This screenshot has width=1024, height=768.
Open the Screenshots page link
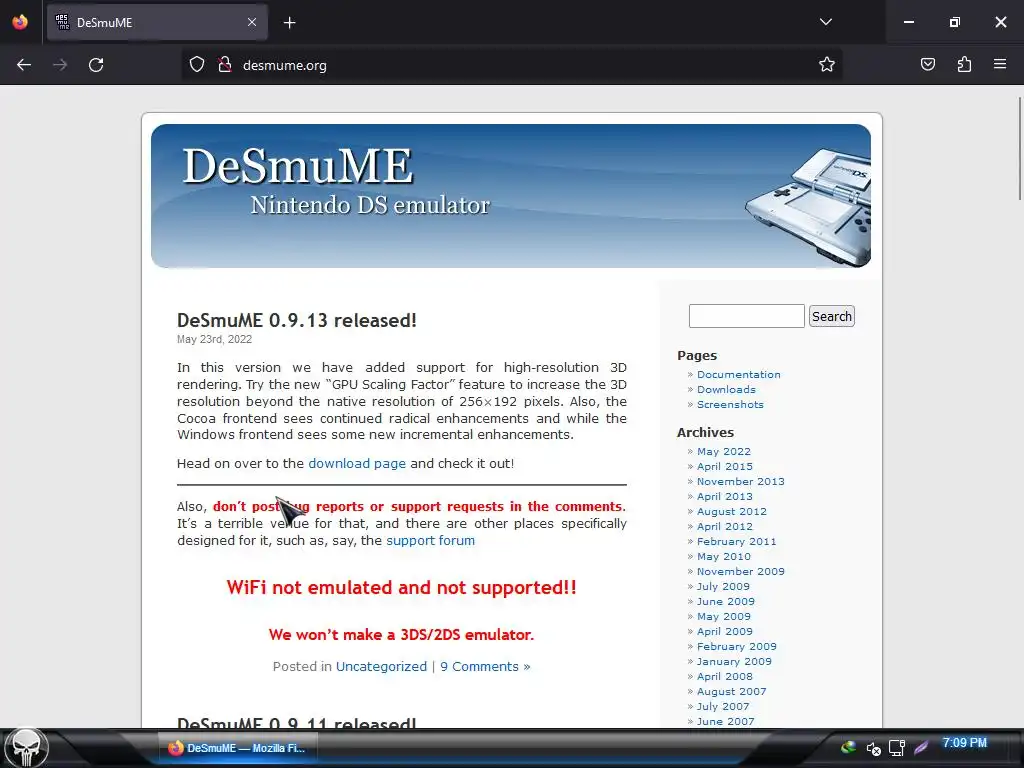(x=730, y=404)
